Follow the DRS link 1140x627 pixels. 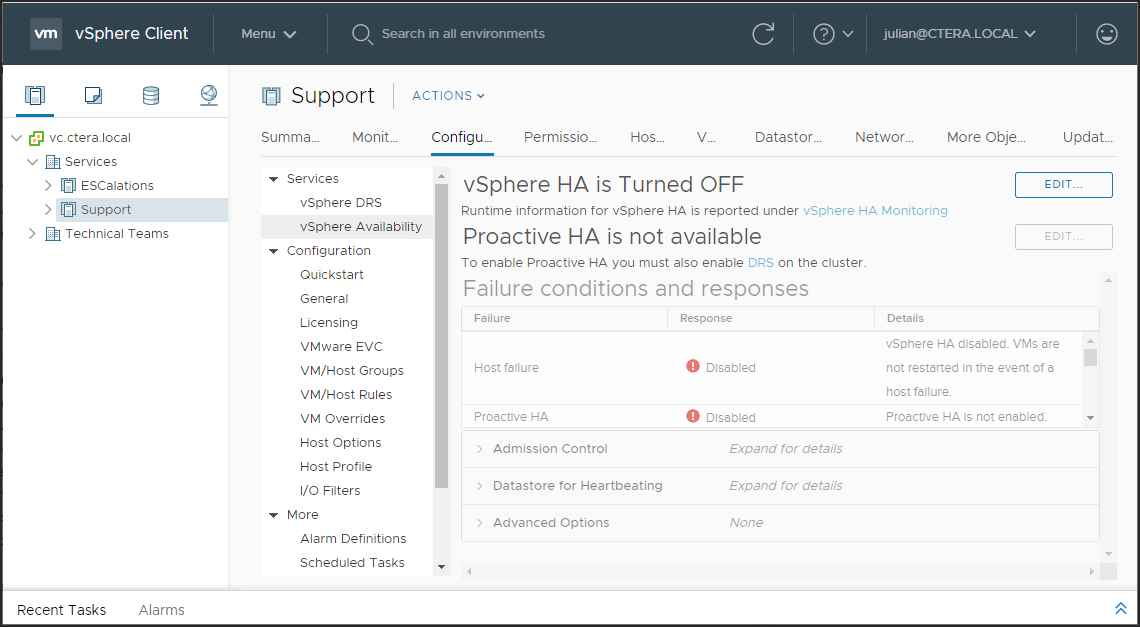click(760, 263)
